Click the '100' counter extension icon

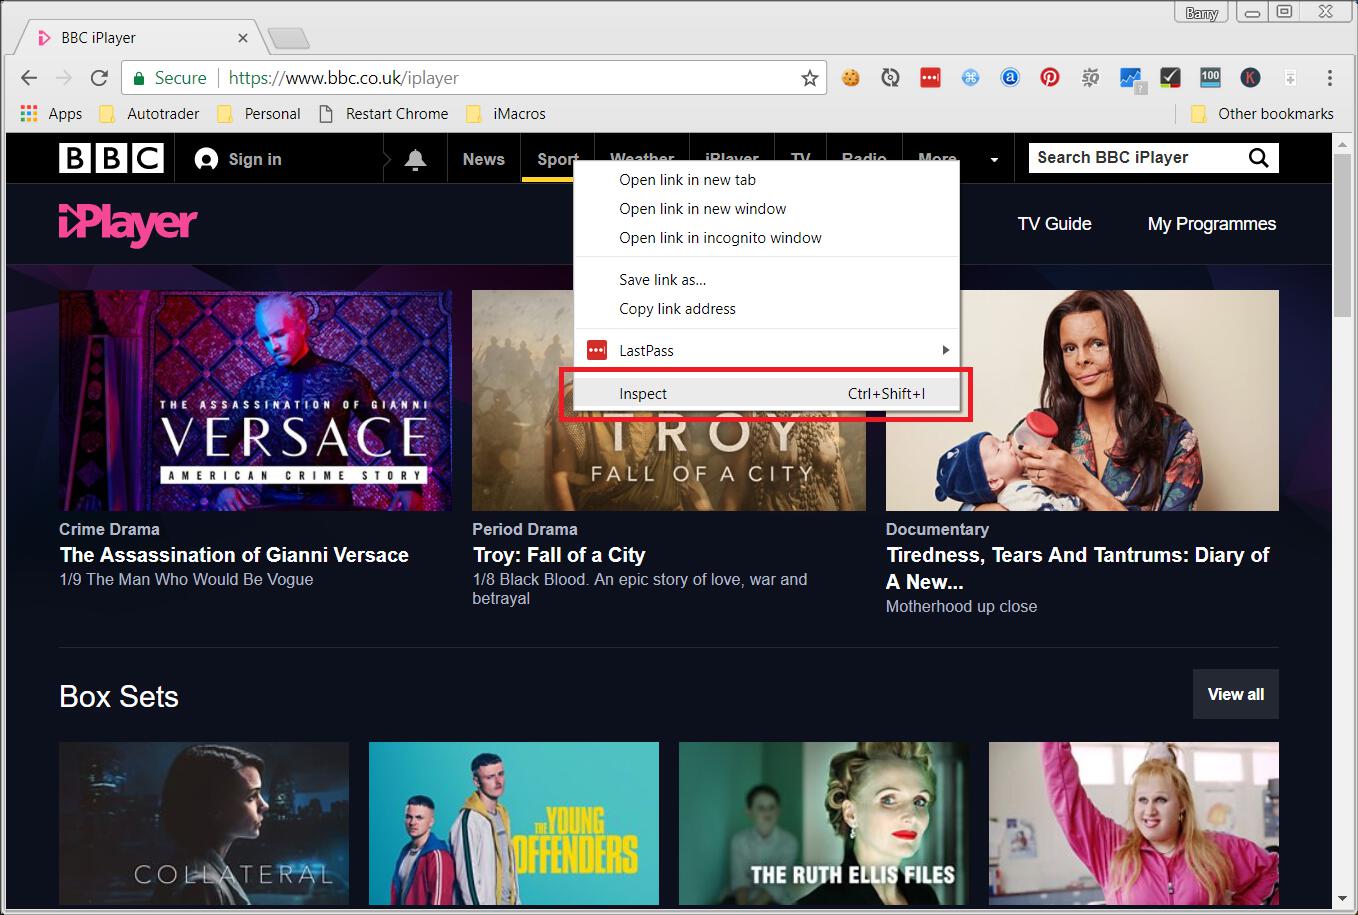coord(1210,77)
